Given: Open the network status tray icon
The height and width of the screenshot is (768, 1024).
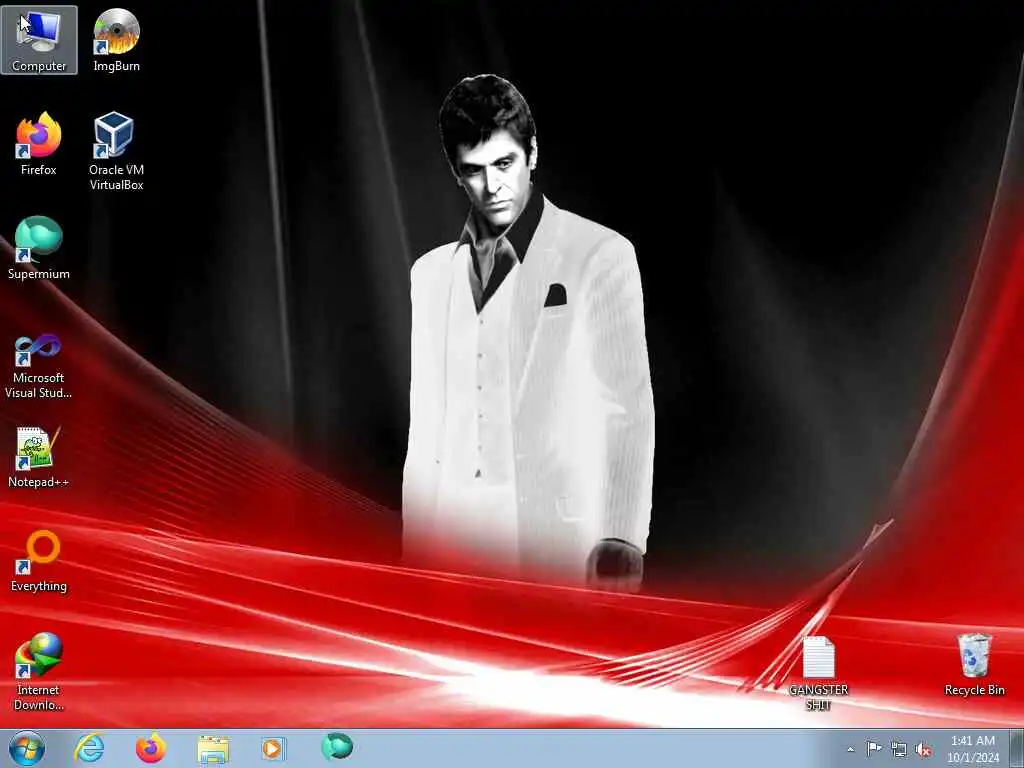Looking at the screenshot, I should (899, 749).
